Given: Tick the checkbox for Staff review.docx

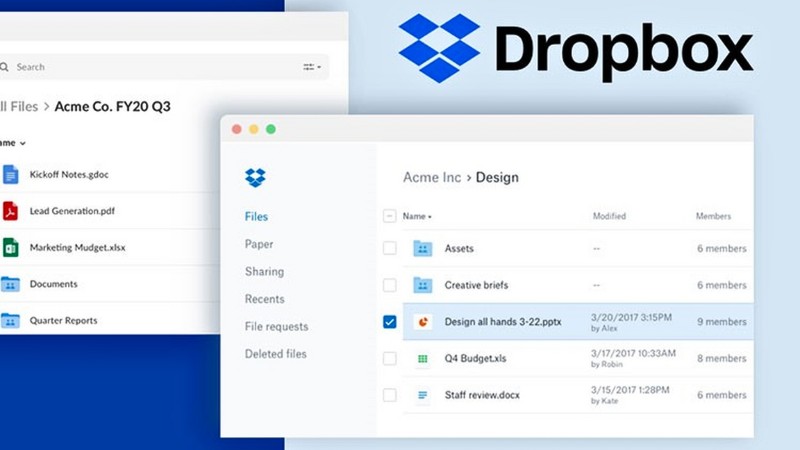Looking at the screenshot, I should [389, 395].
